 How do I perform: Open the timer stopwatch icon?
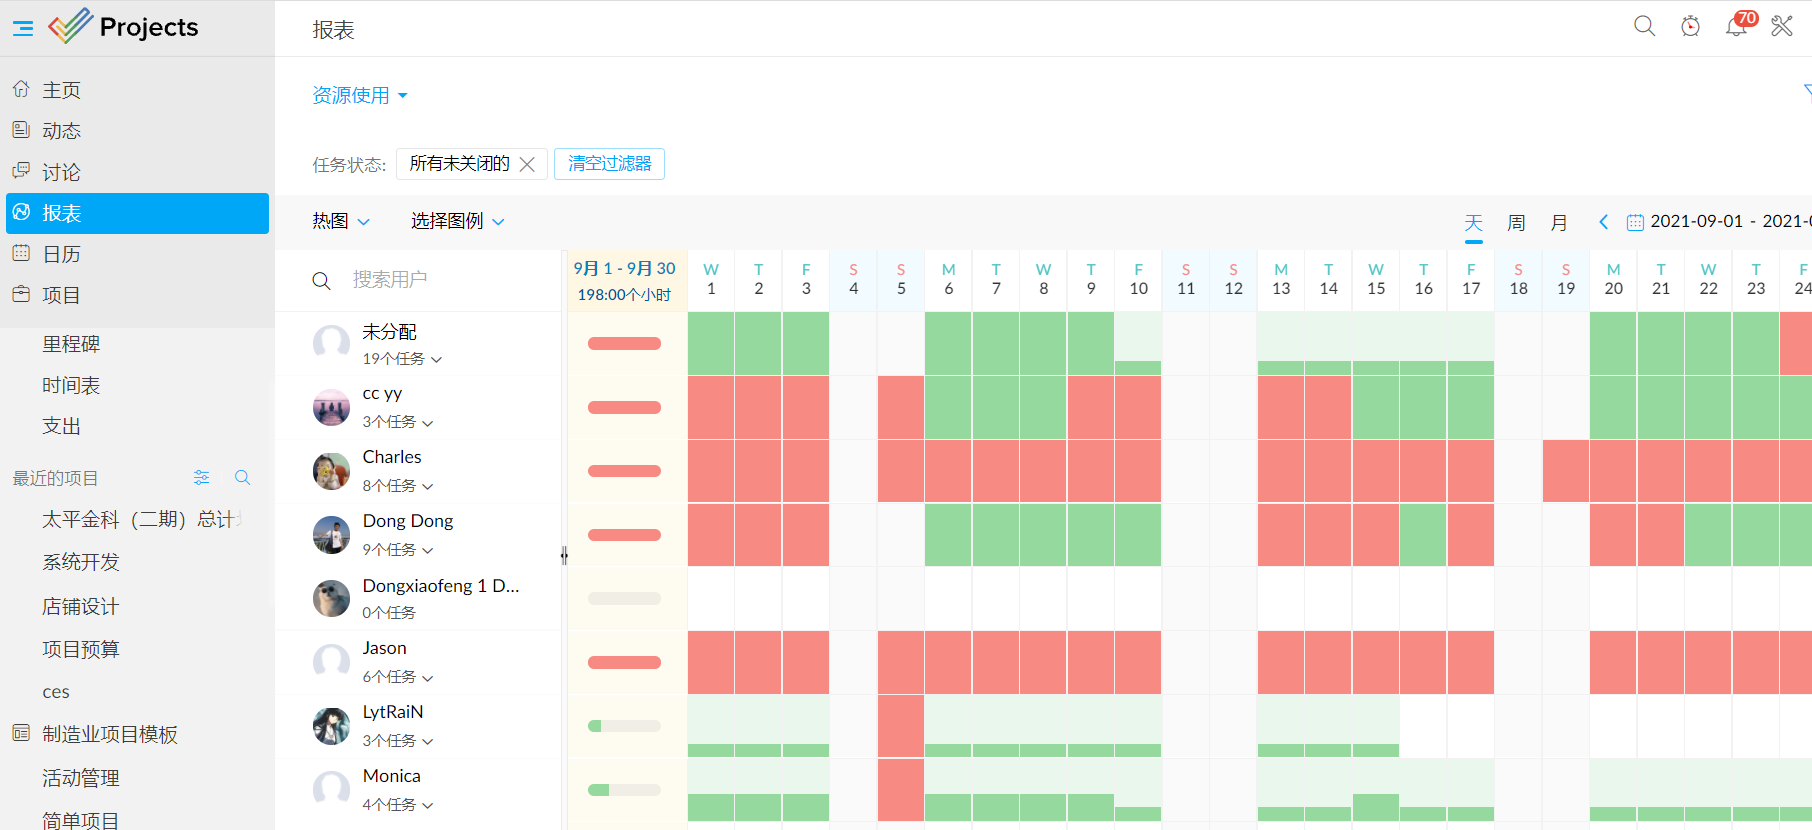click(x=1690, y=26)
